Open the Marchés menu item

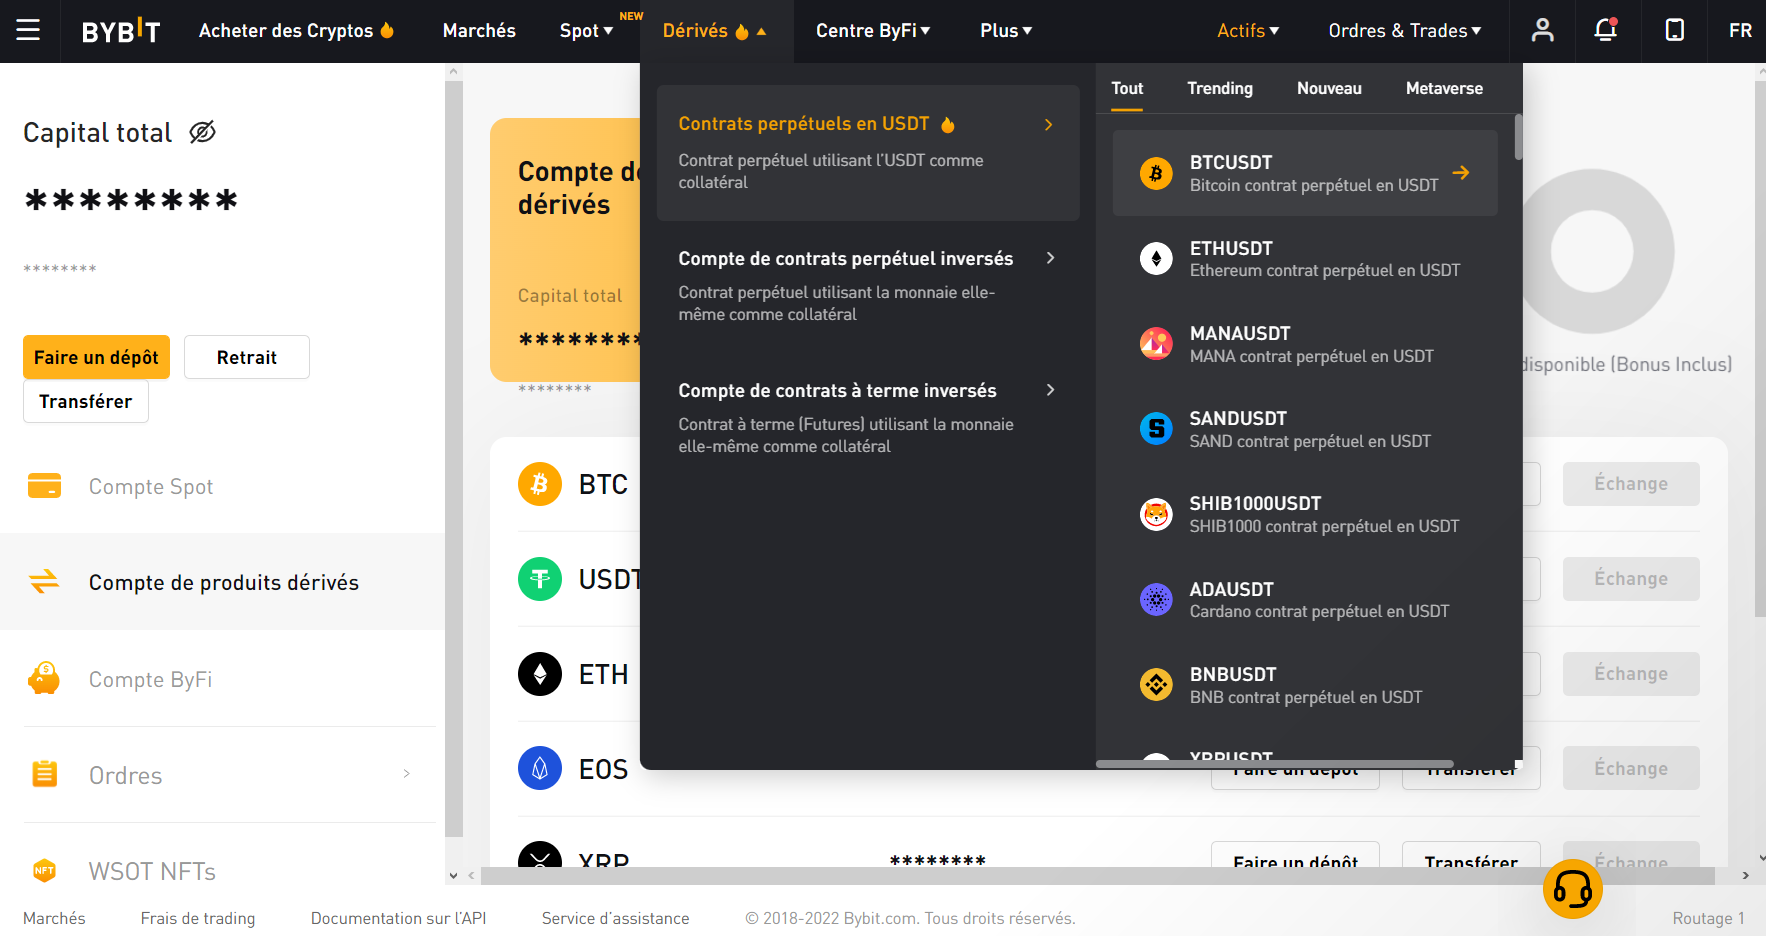click(479, 31)
